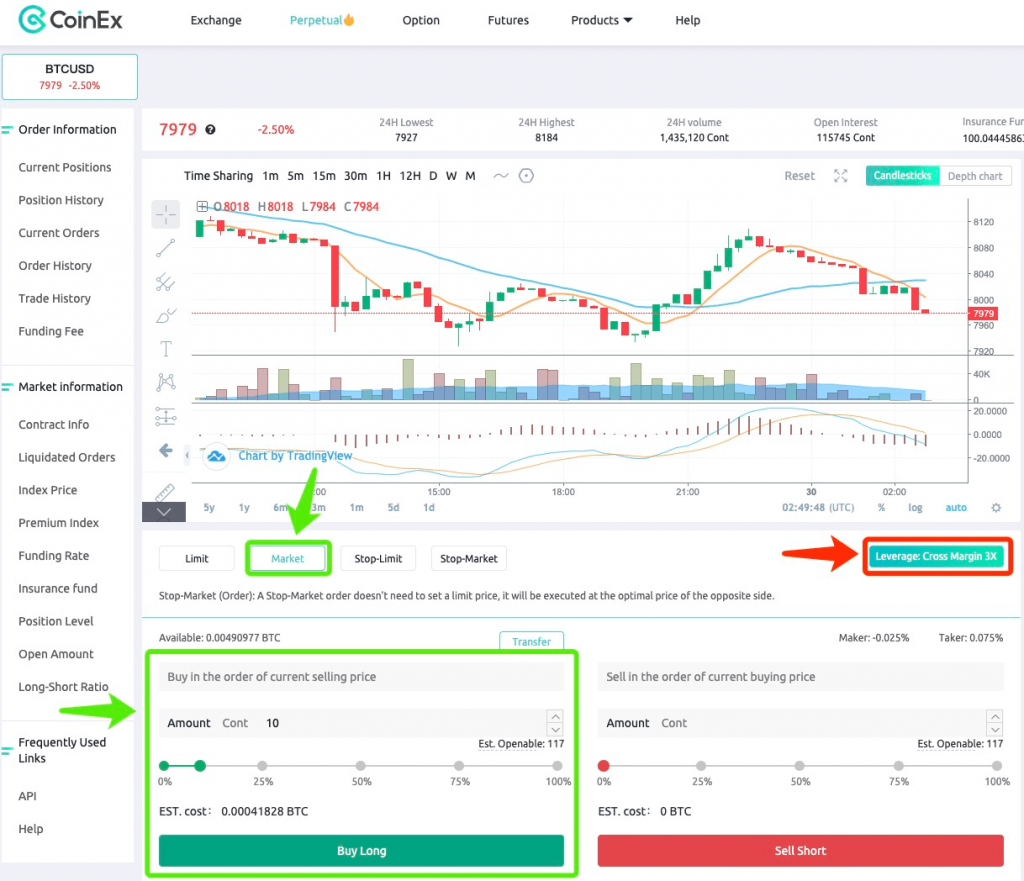The height and width of the screenshot is (881, 1024).
Task: Open the chart indicators icon
Action: point(501,176)
